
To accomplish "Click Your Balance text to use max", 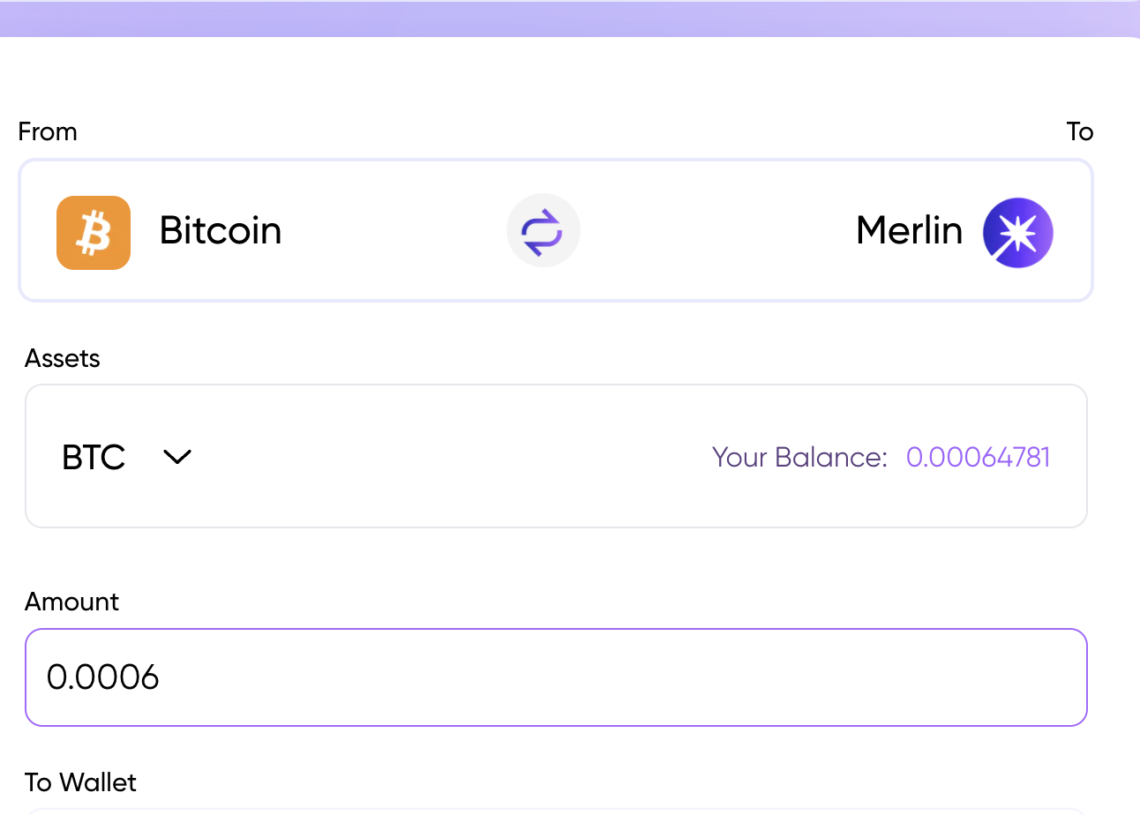I will [x=799, y=457].
